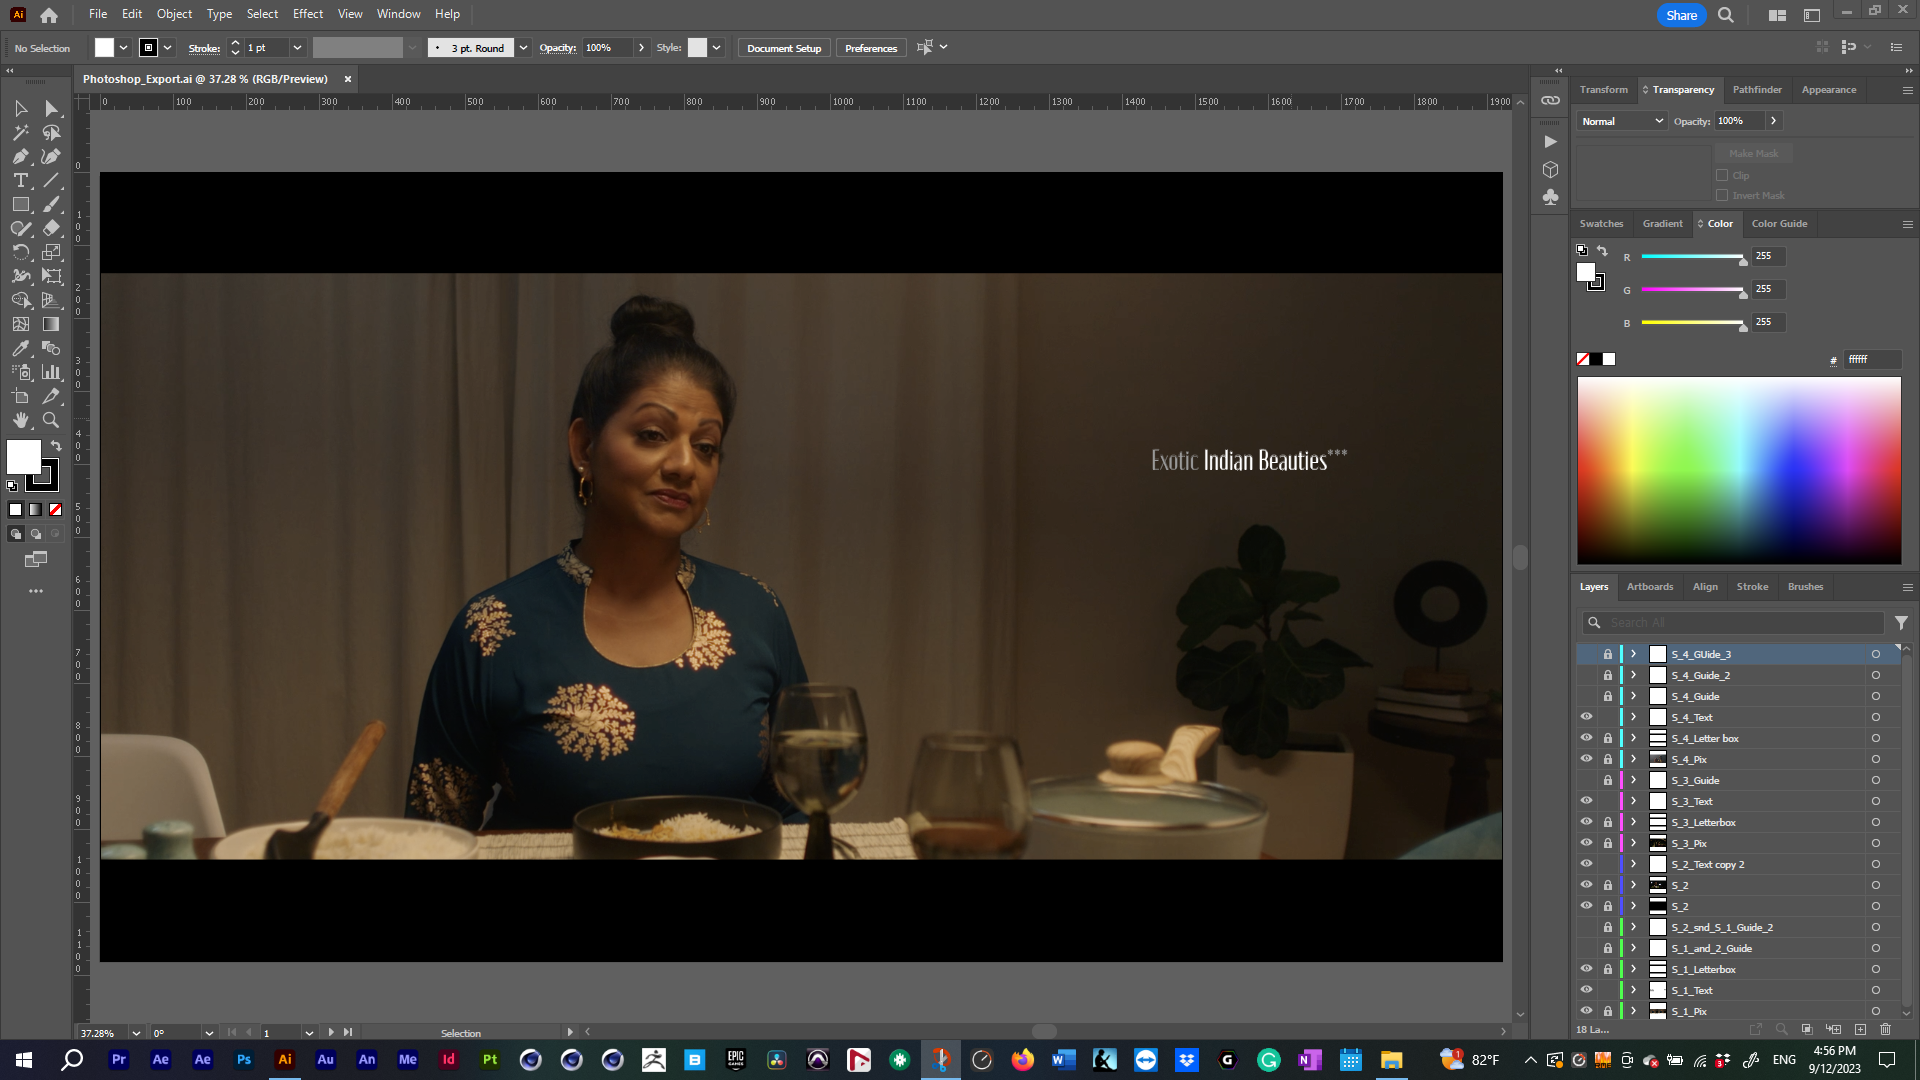
Task: Open the Effect menu
Action: pyautogui.click(x=307, y=14)
